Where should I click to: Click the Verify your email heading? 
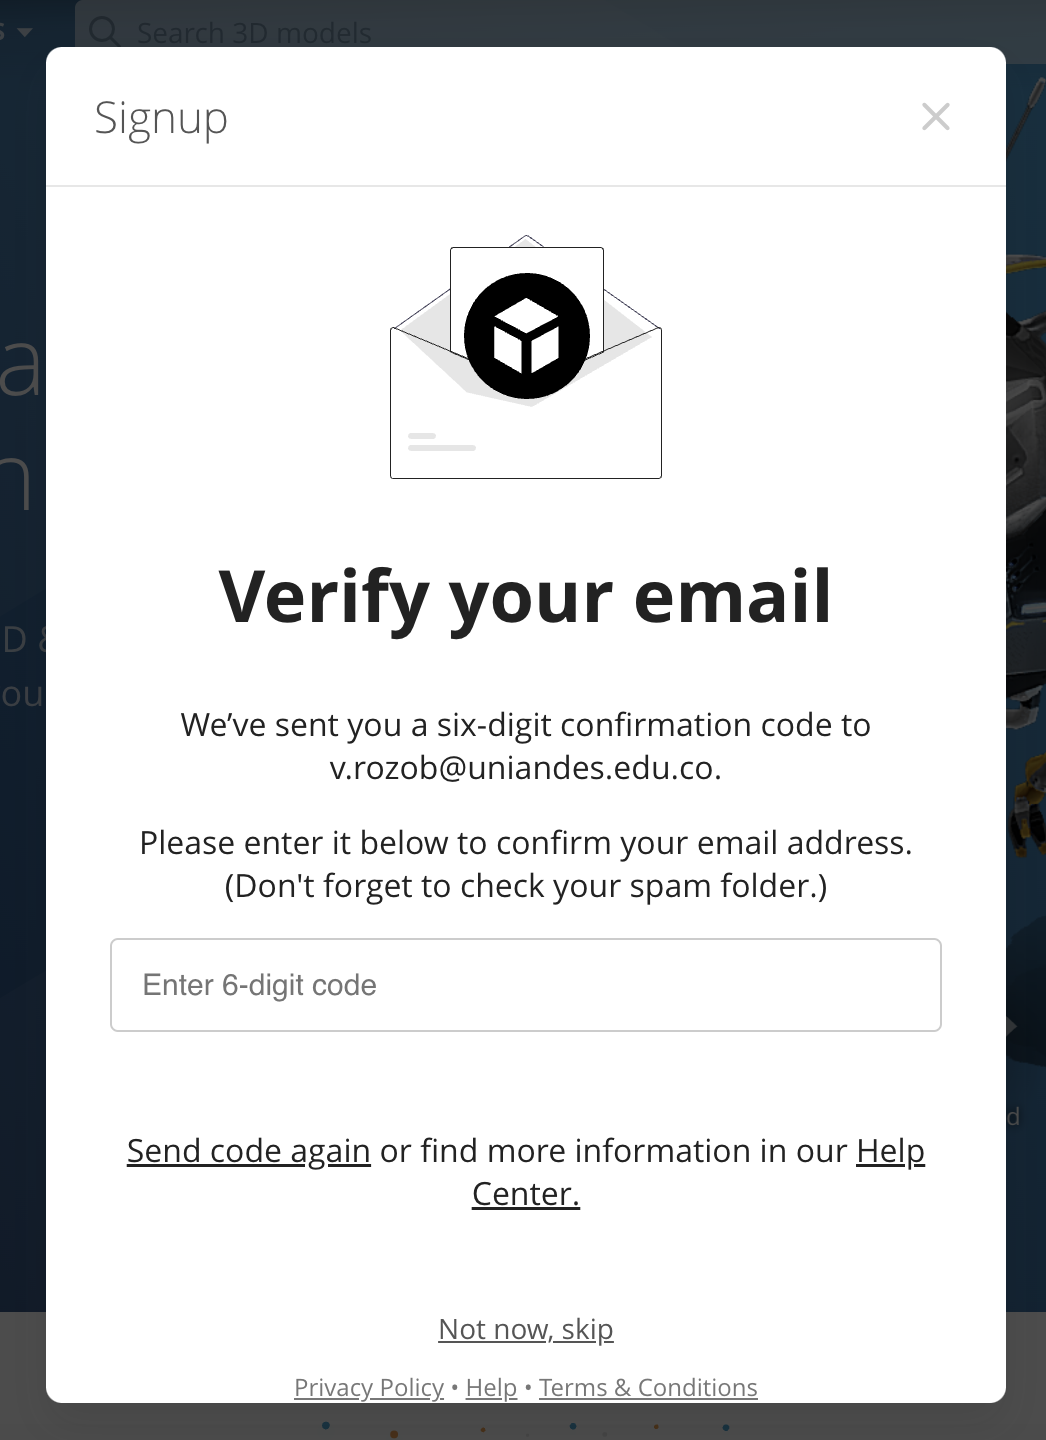point(526,597)
